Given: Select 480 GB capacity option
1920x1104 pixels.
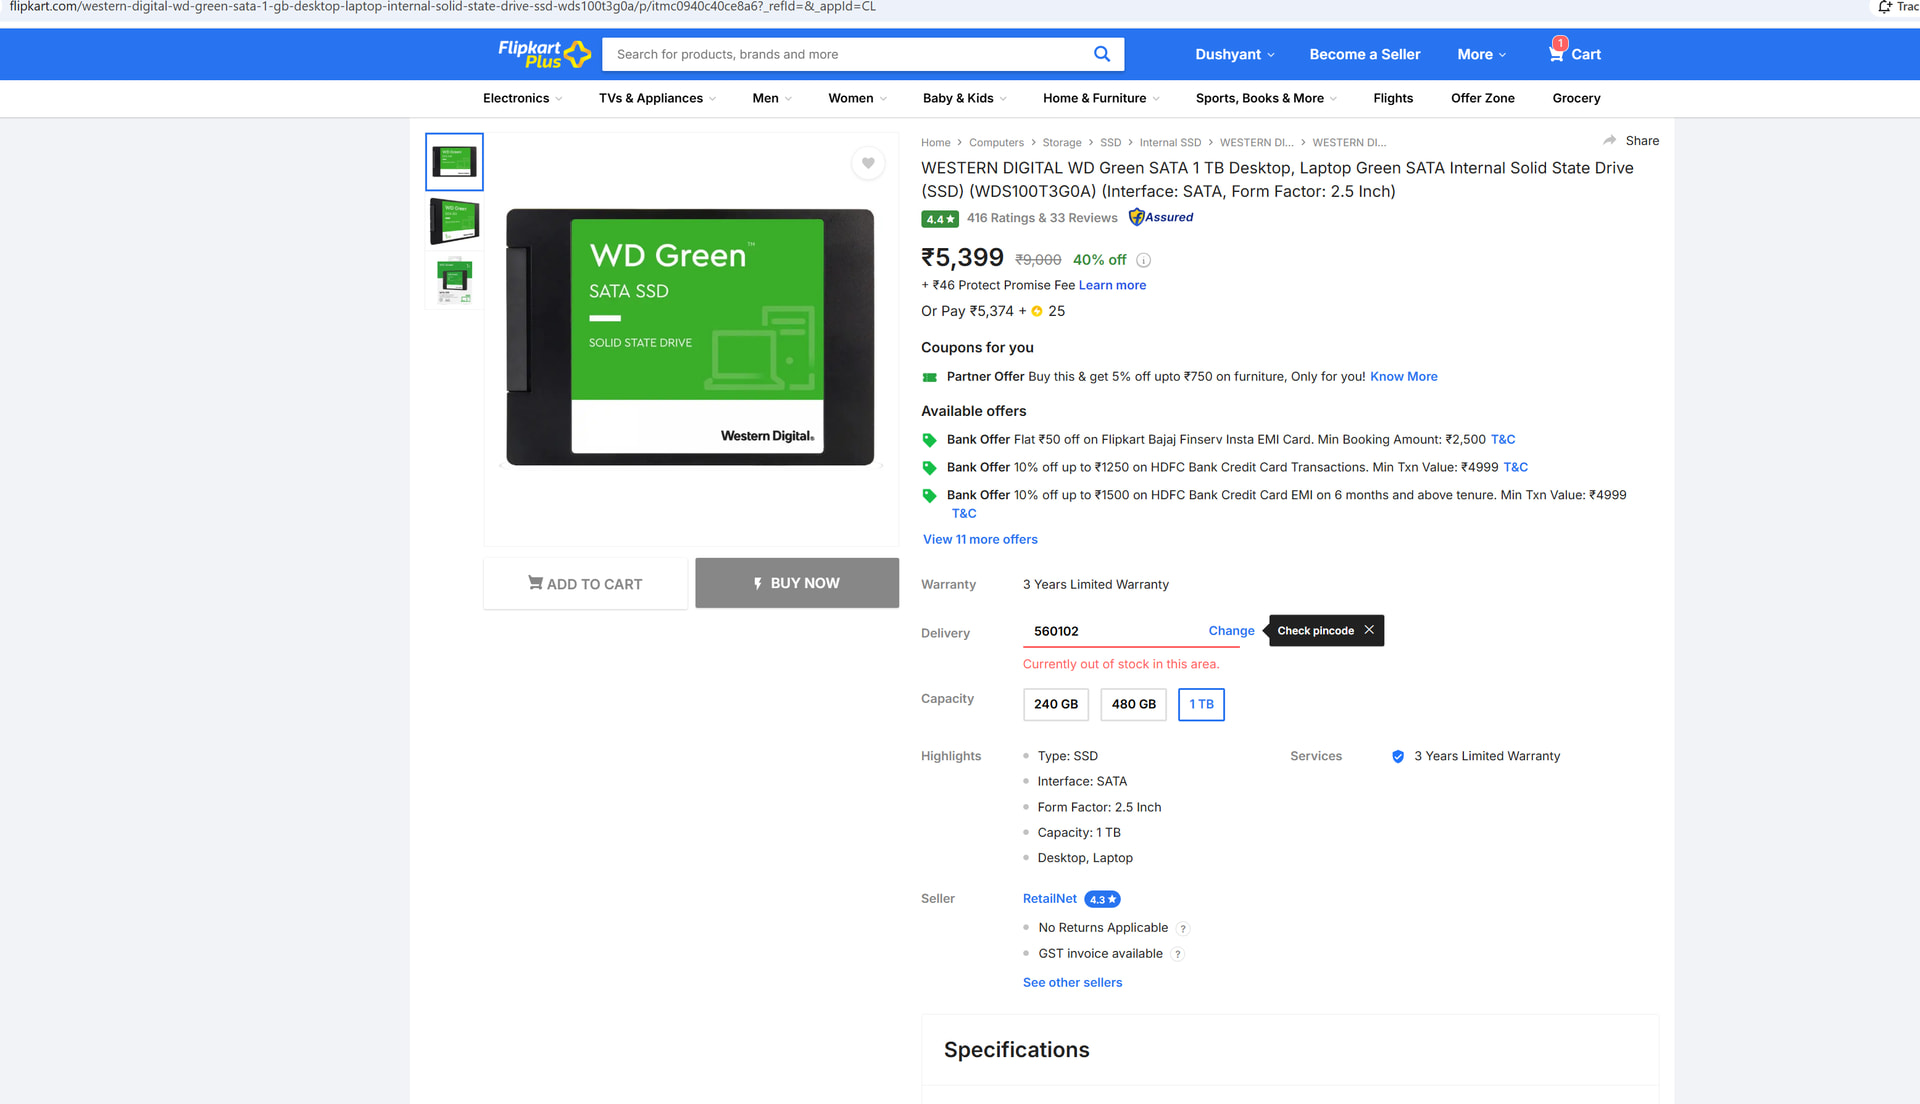Looking at the screenshot, I should (1133, 704).
